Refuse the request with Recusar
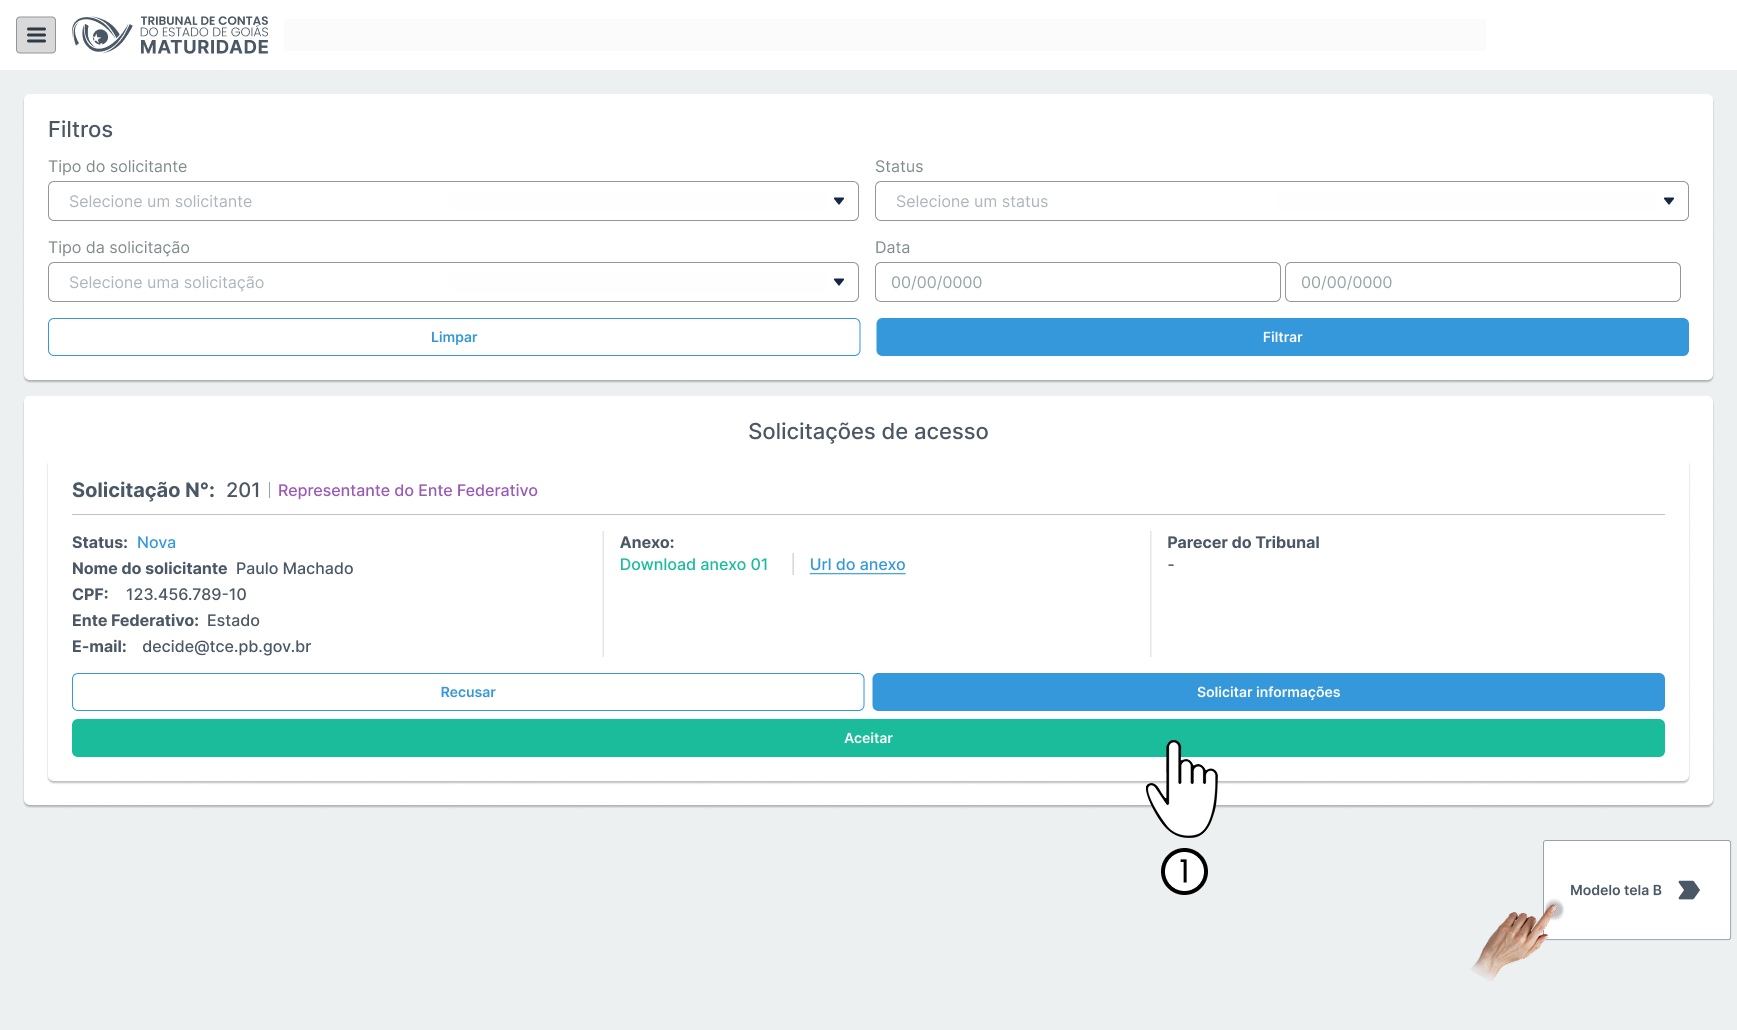1737x1030 pixels. click(x=467, y=692)
